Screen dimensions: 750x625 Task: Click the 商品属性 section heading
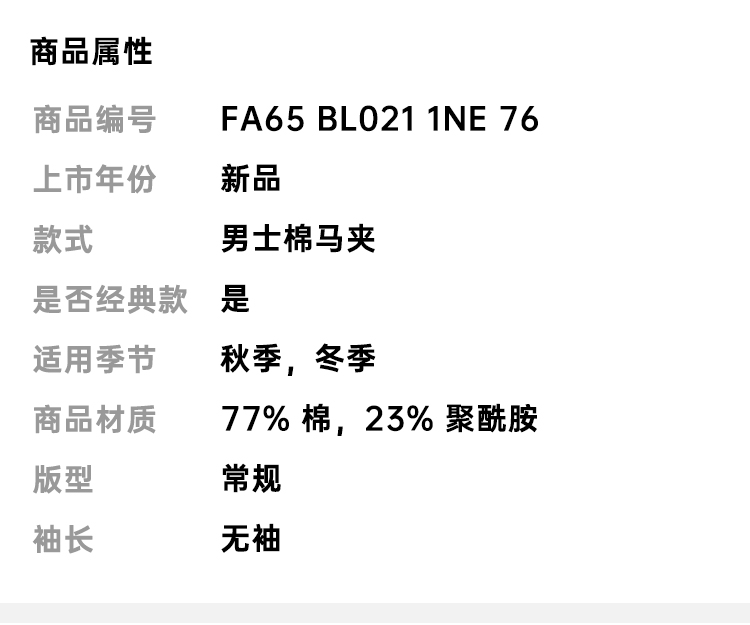(91, 52)
